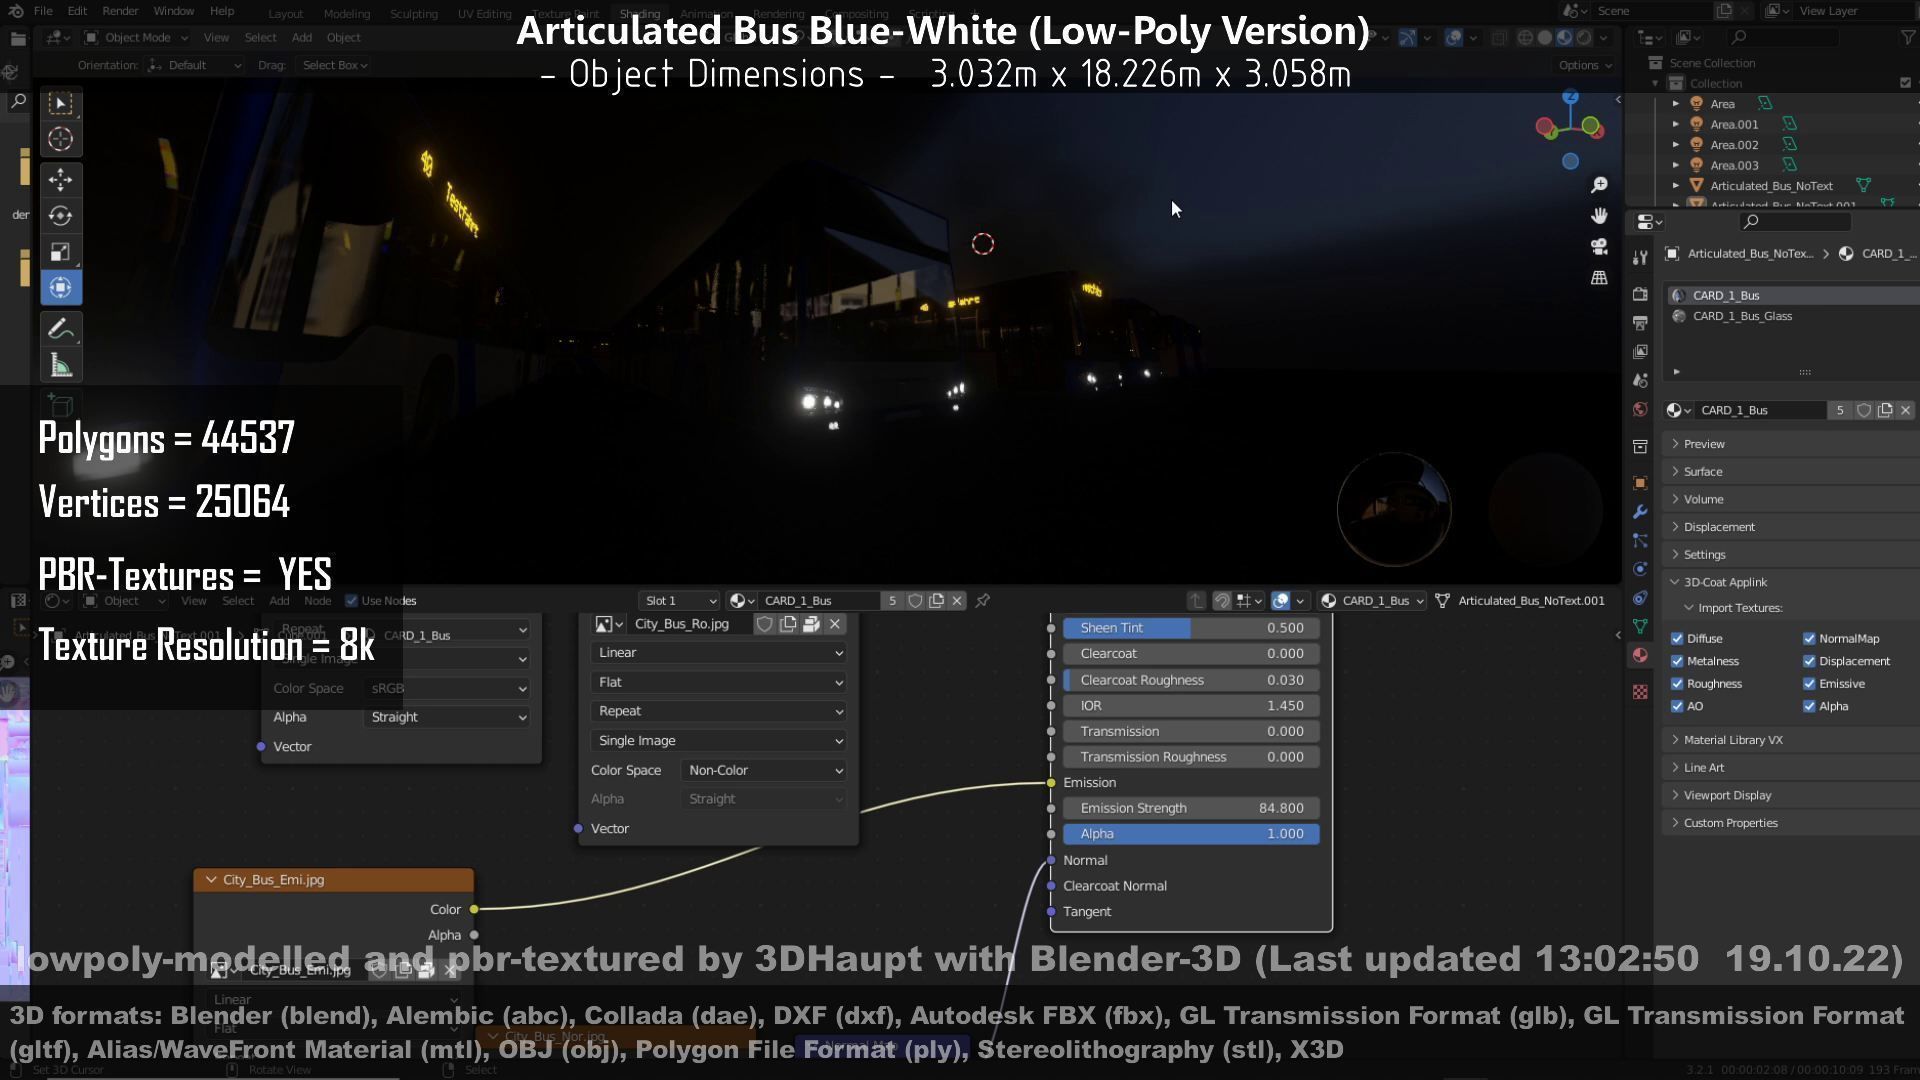Activate the Move tool
Viewport: 1920px width, 1080px height.
61,180
